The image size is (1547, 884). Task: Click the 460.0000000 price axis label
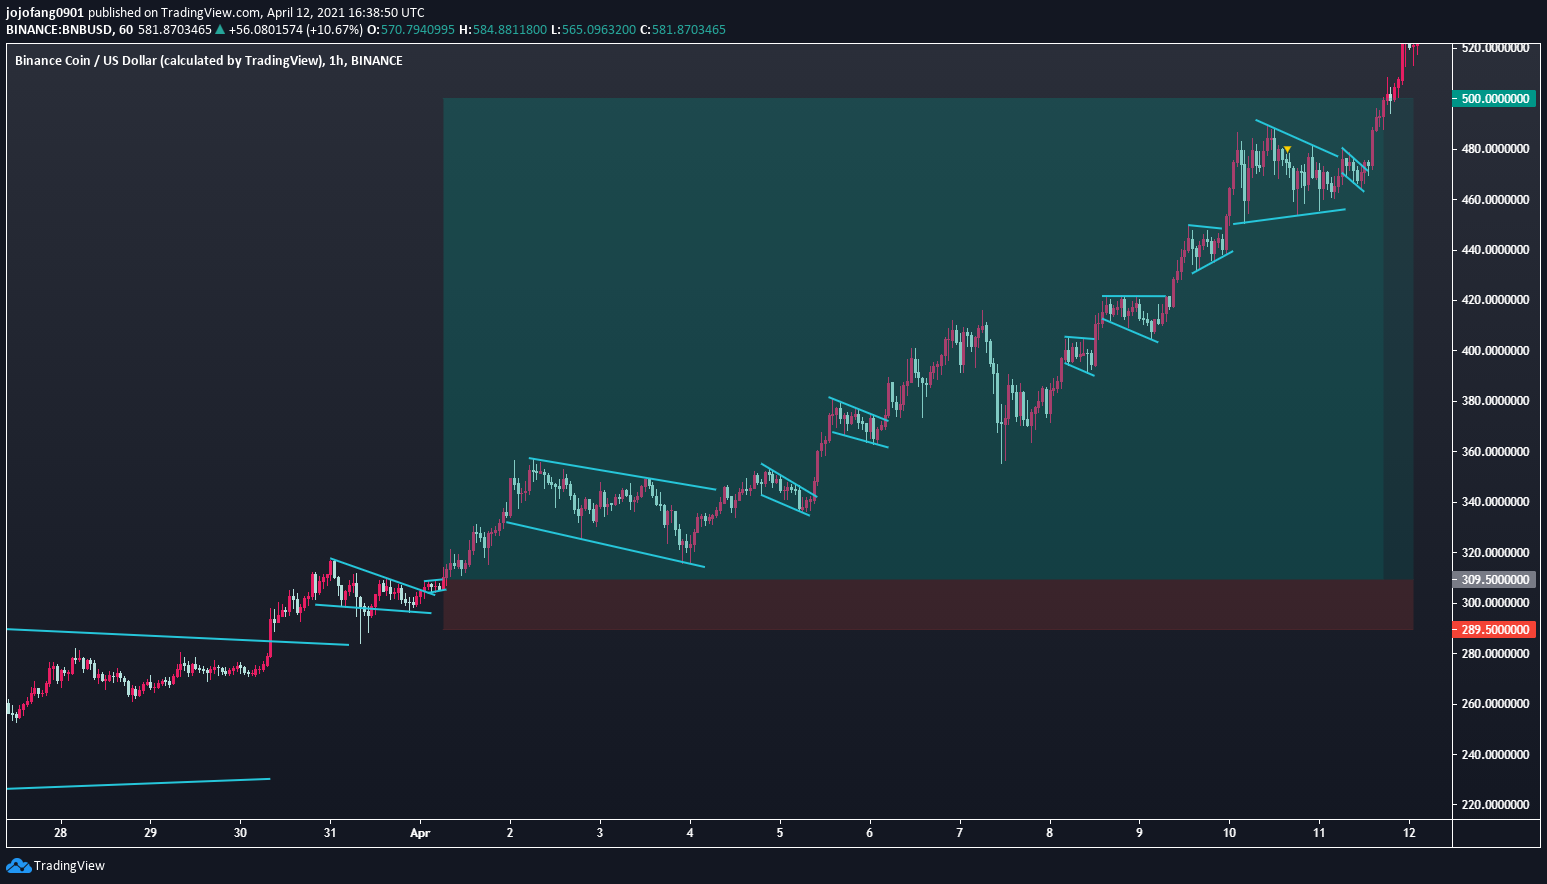coord(1495,200)
